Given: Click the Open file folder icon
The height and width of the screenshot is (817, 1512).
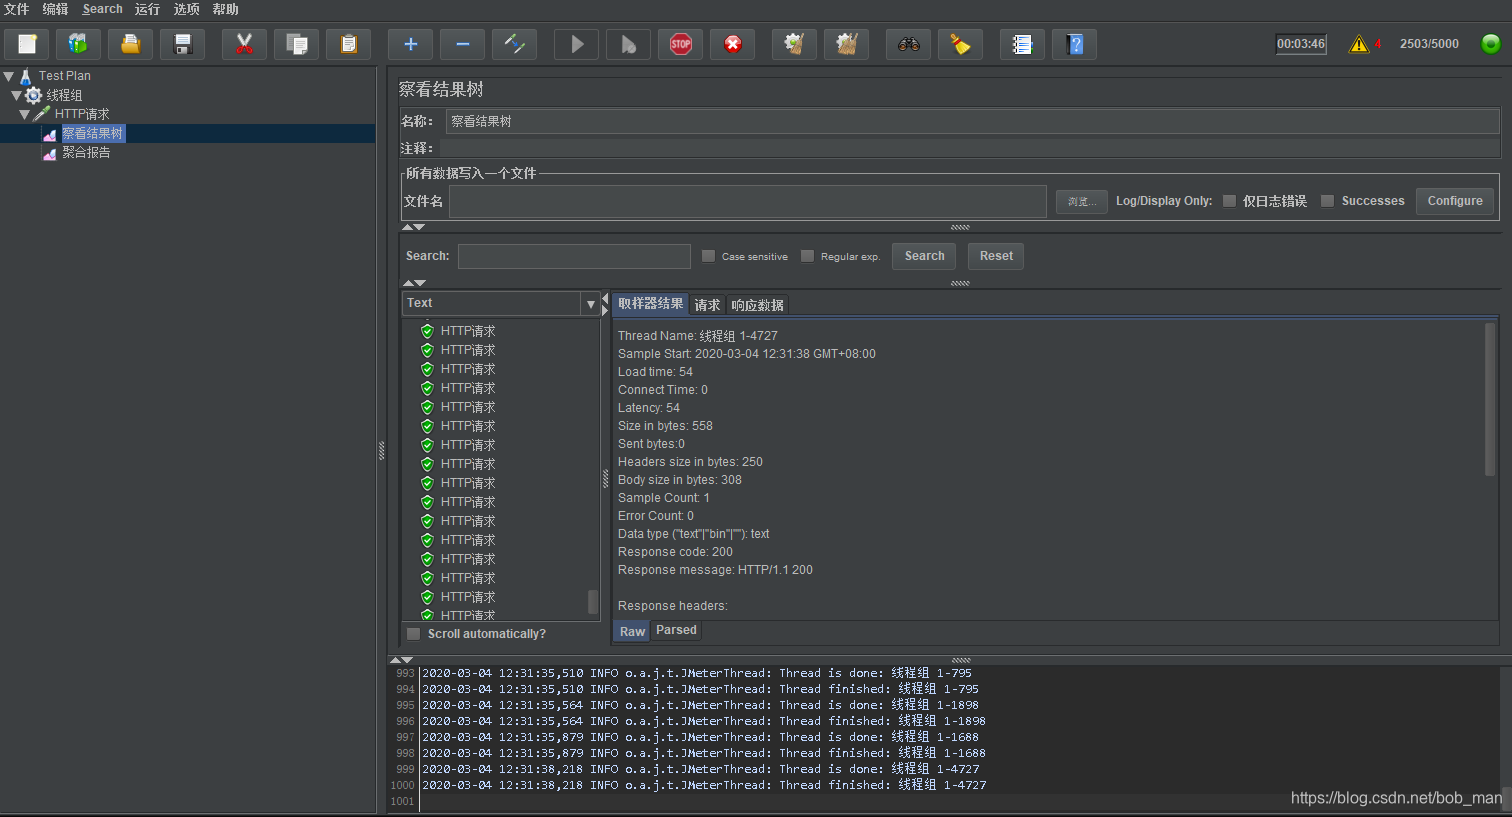Looking at the screenshot, I should point(130,44).
